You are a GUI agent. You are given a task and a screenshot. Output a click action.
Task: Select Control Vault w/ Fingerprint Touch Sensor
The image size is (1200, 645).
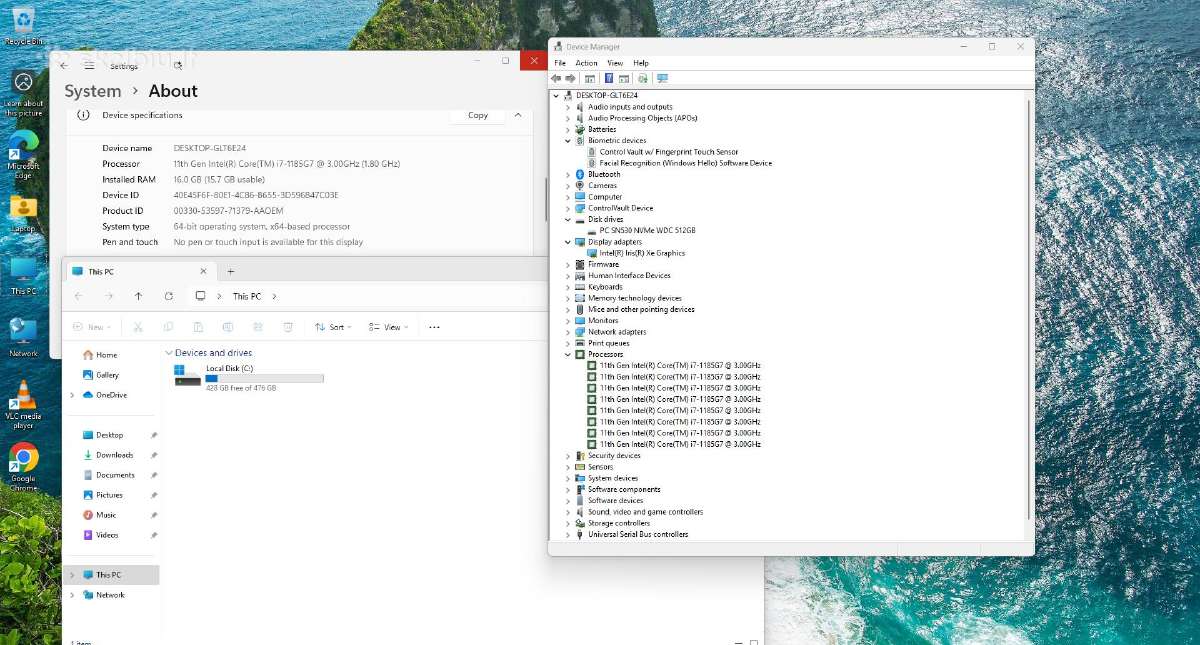[669, 151]
